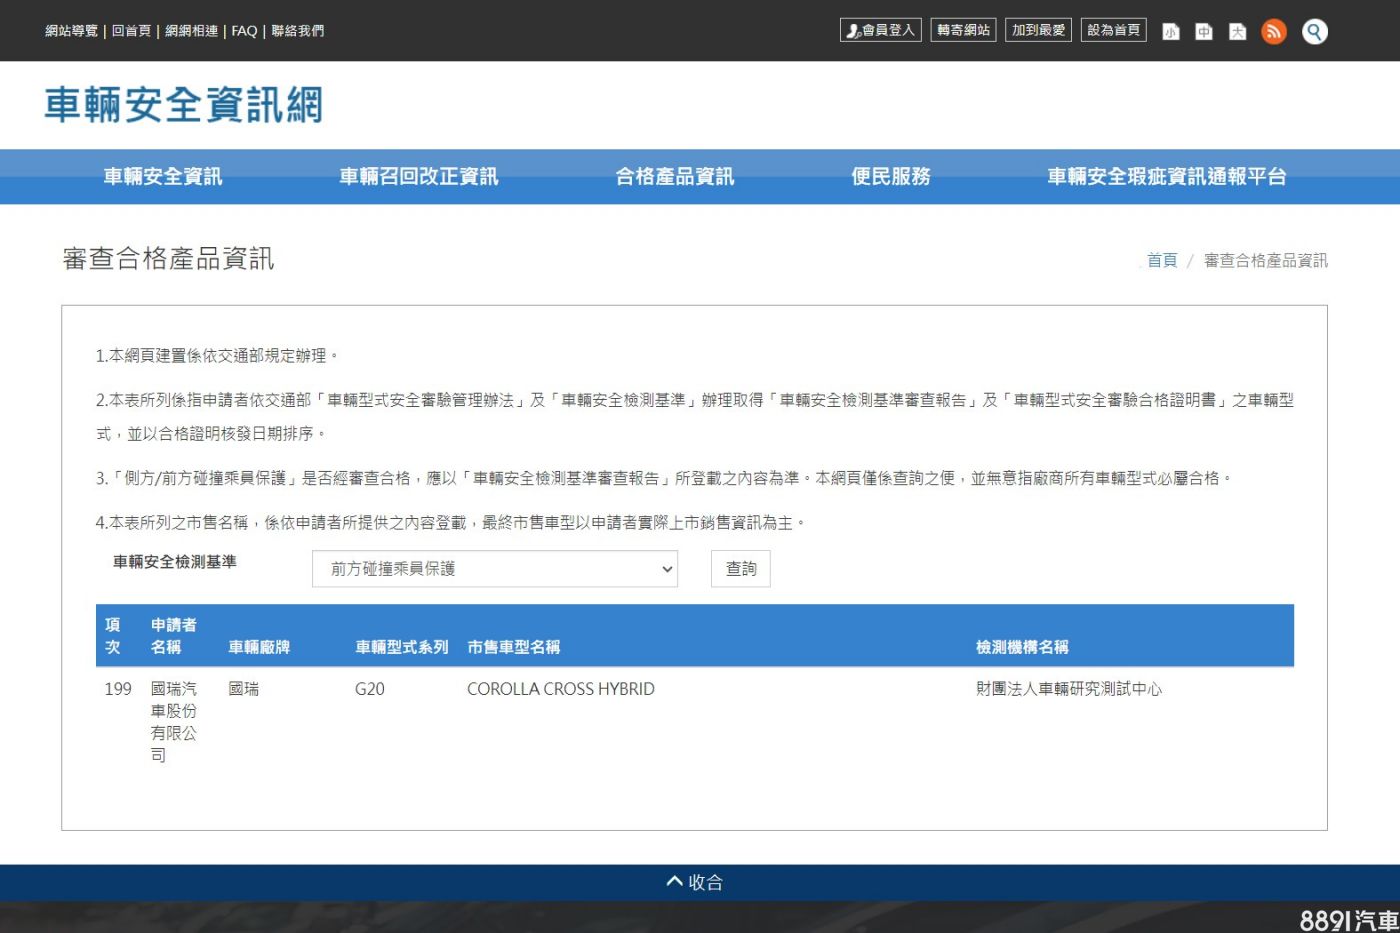Screen dimensions: 1400x933
Task: Set font size to small (小)
Action: (x=1170, y=32)
